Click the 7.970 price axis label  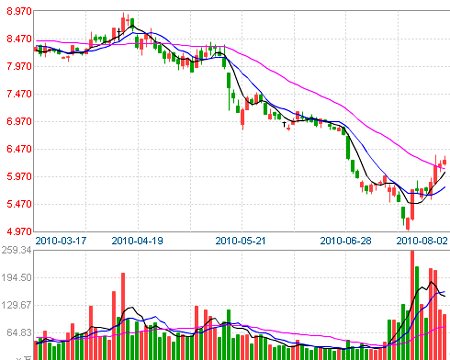click(19, 66)
